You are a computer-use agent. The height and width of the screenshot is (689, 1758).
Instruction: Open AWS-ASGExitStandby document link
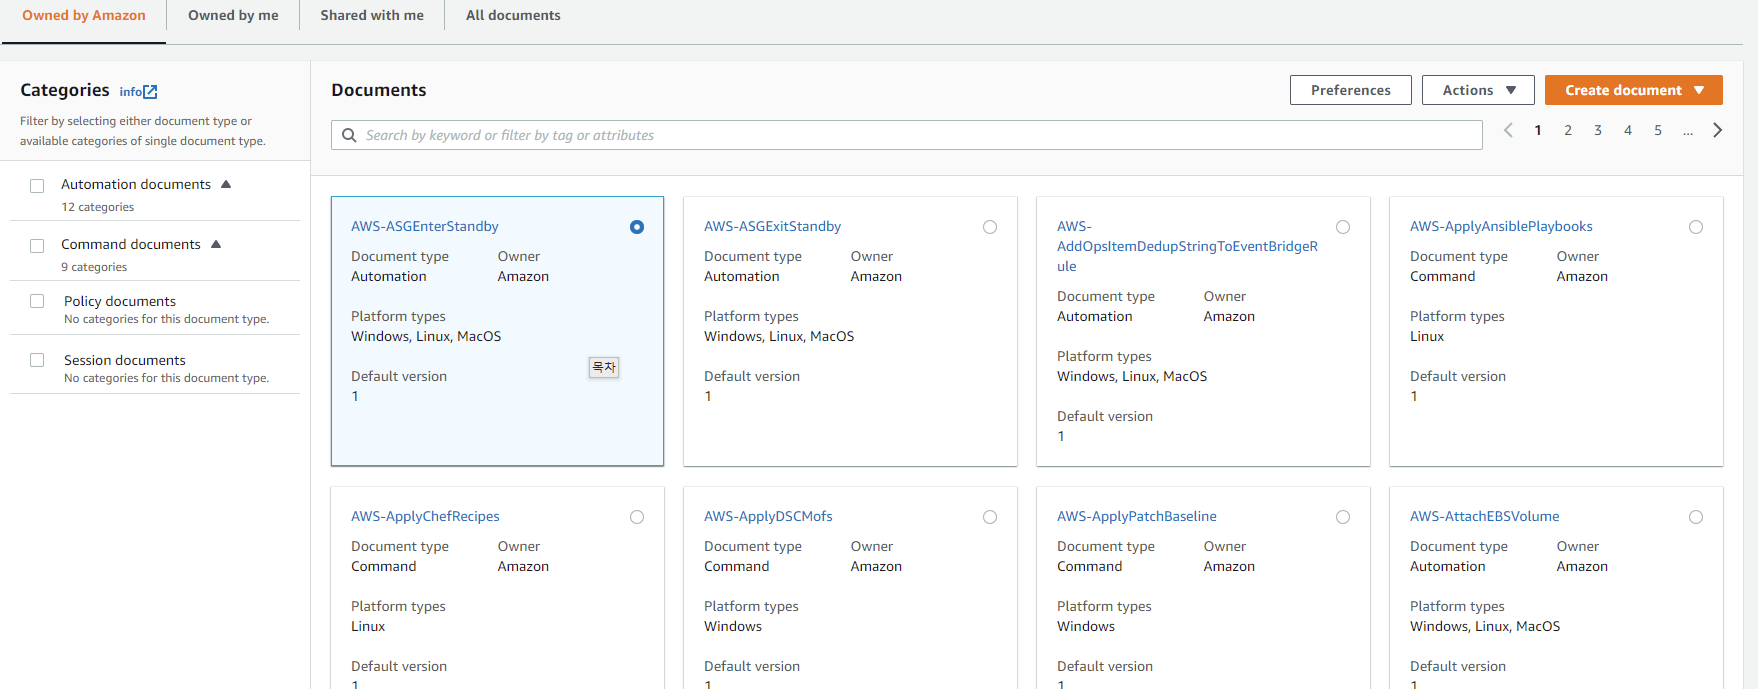[x=773, y=227]
